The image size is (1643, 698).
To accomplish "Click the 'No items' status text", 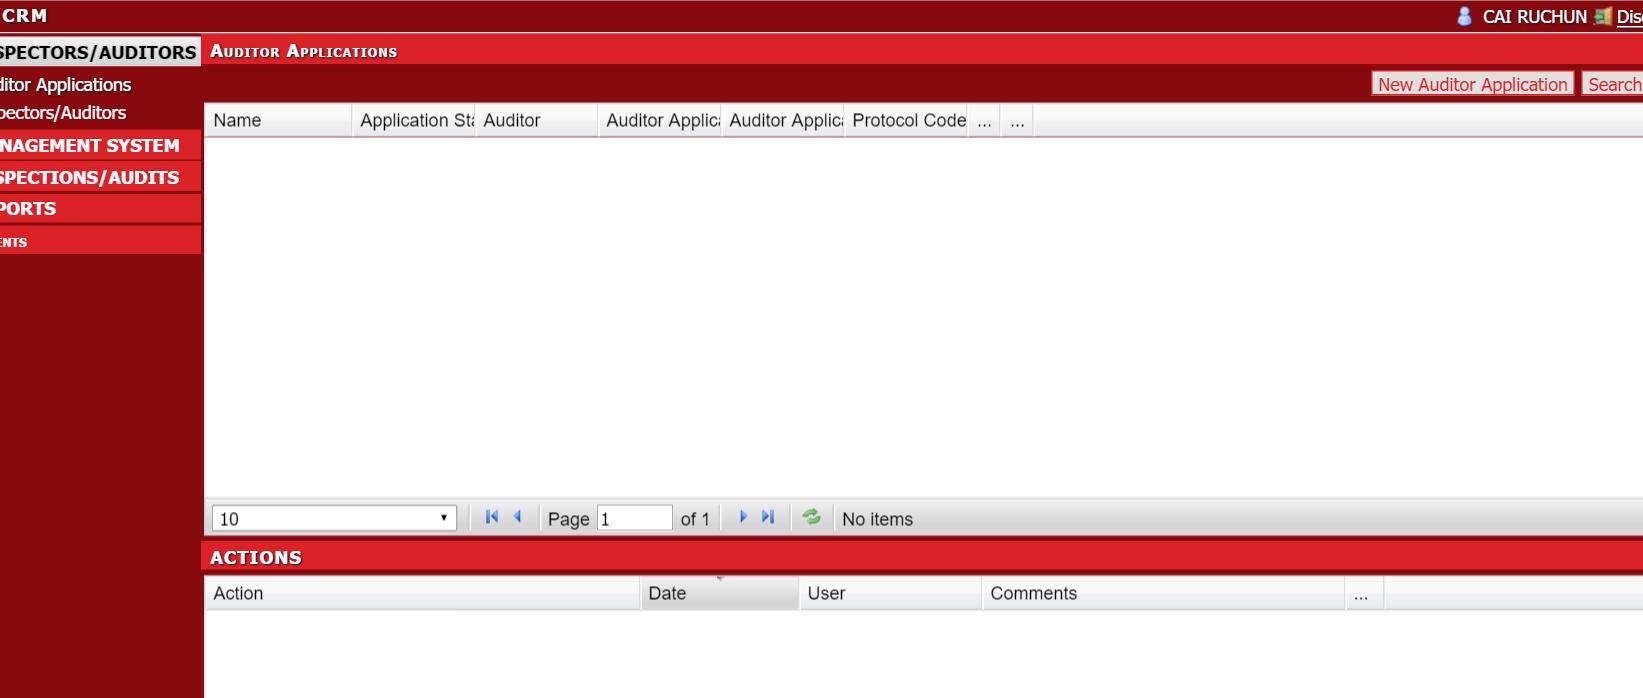I will 877,519.
